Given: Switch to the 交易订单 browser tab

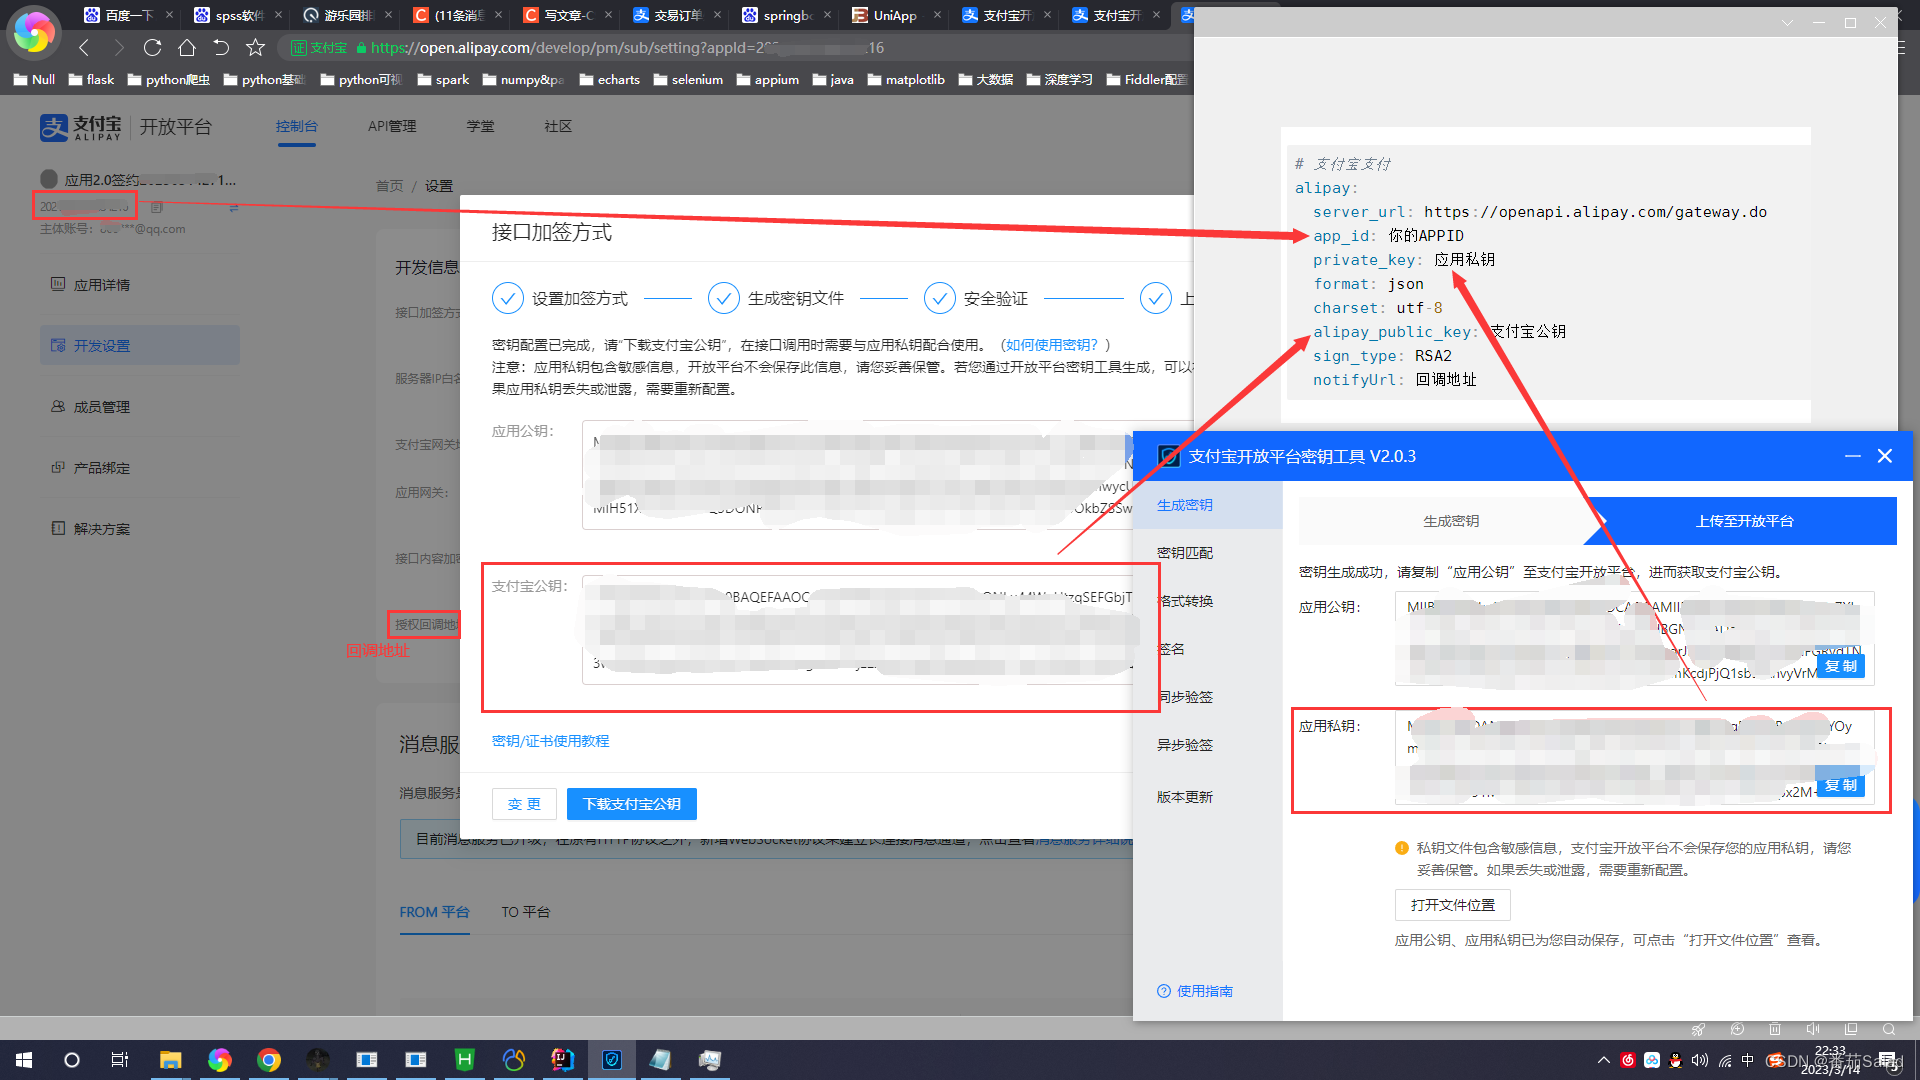Looking at the screenshot, I should [668, 15].
